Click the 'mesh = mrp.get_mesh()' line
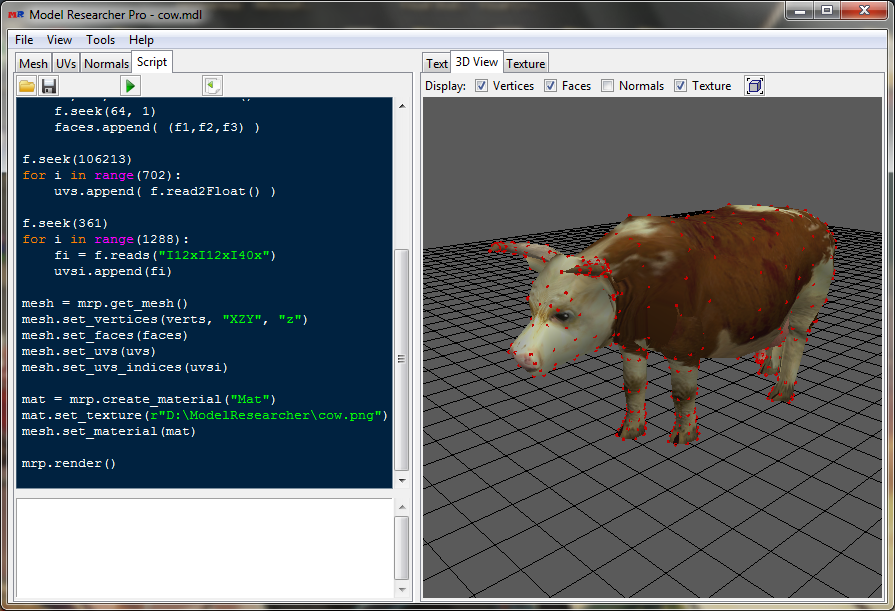The width and height of the screenshot is (895, 611). 104,304
